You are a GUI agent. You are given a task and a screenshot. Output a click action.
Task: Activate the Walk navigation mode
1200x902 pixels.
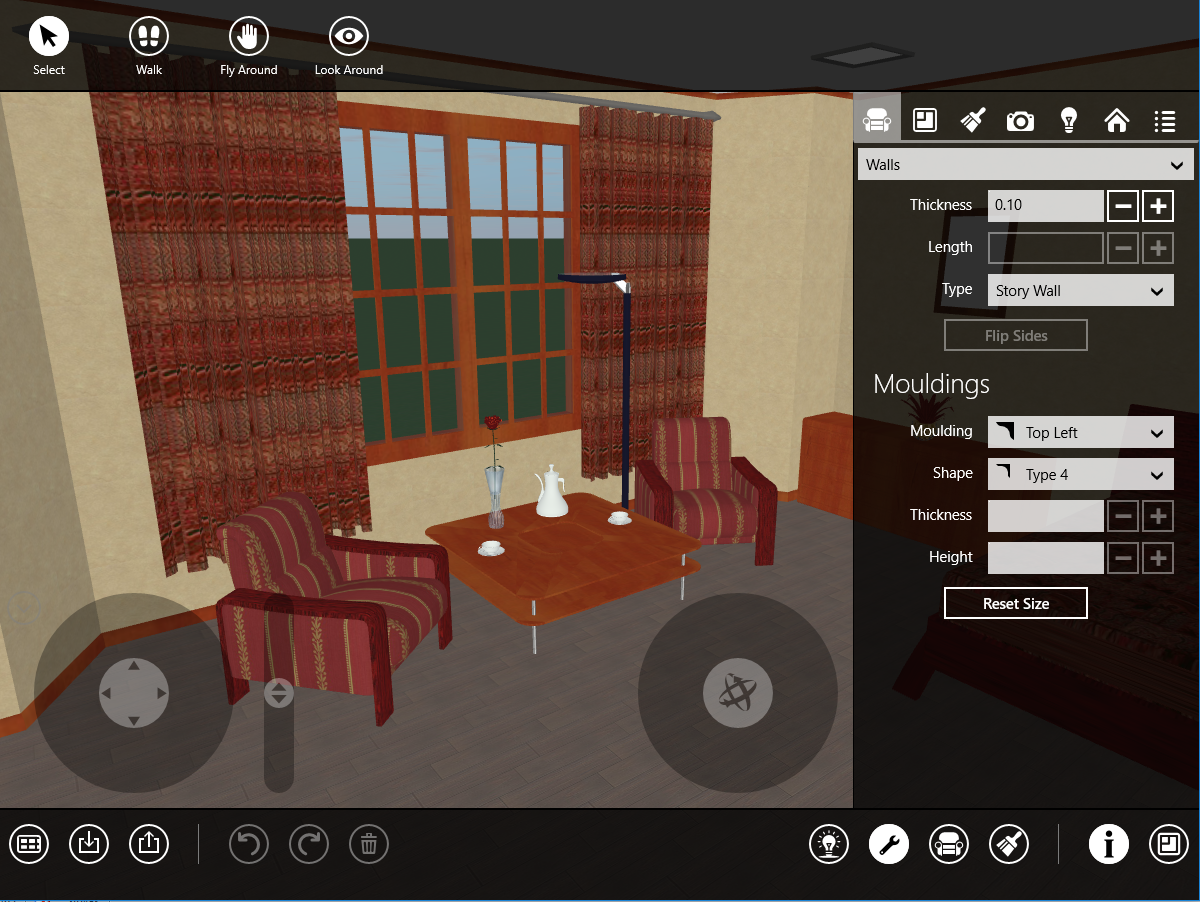pos(149,38)
